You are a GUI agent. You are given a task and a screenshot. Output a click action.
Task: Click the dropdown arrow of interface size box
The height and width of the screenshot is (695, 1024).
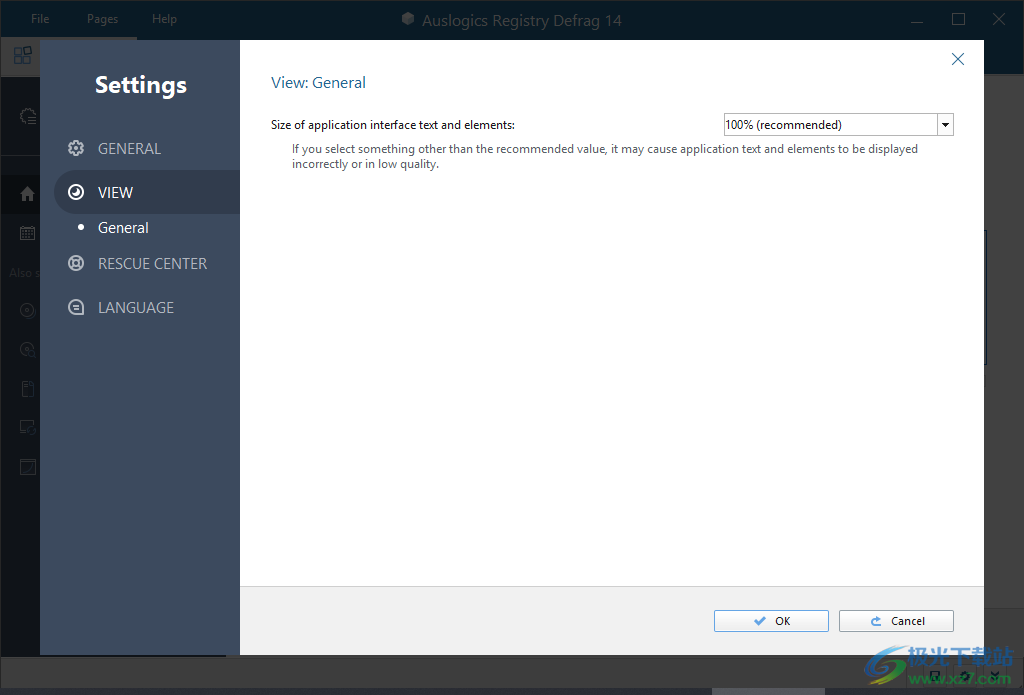point(945,125)
